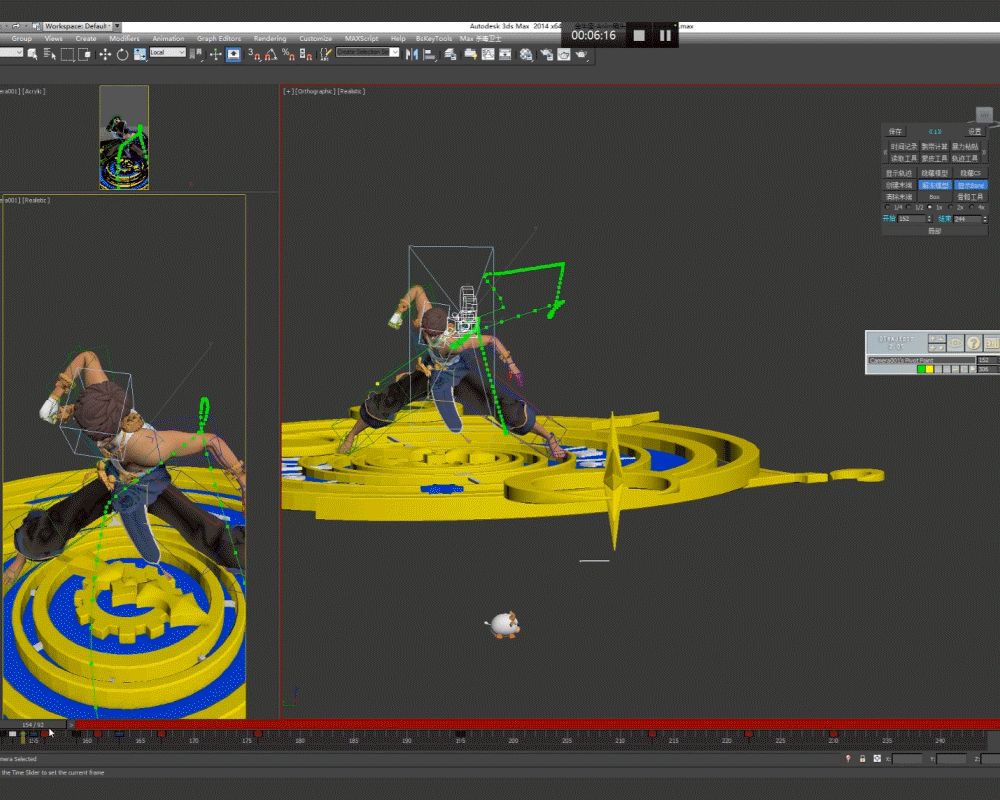
Task: Open the Local reference coordinate dropdown
Action: tap(167, 52)
